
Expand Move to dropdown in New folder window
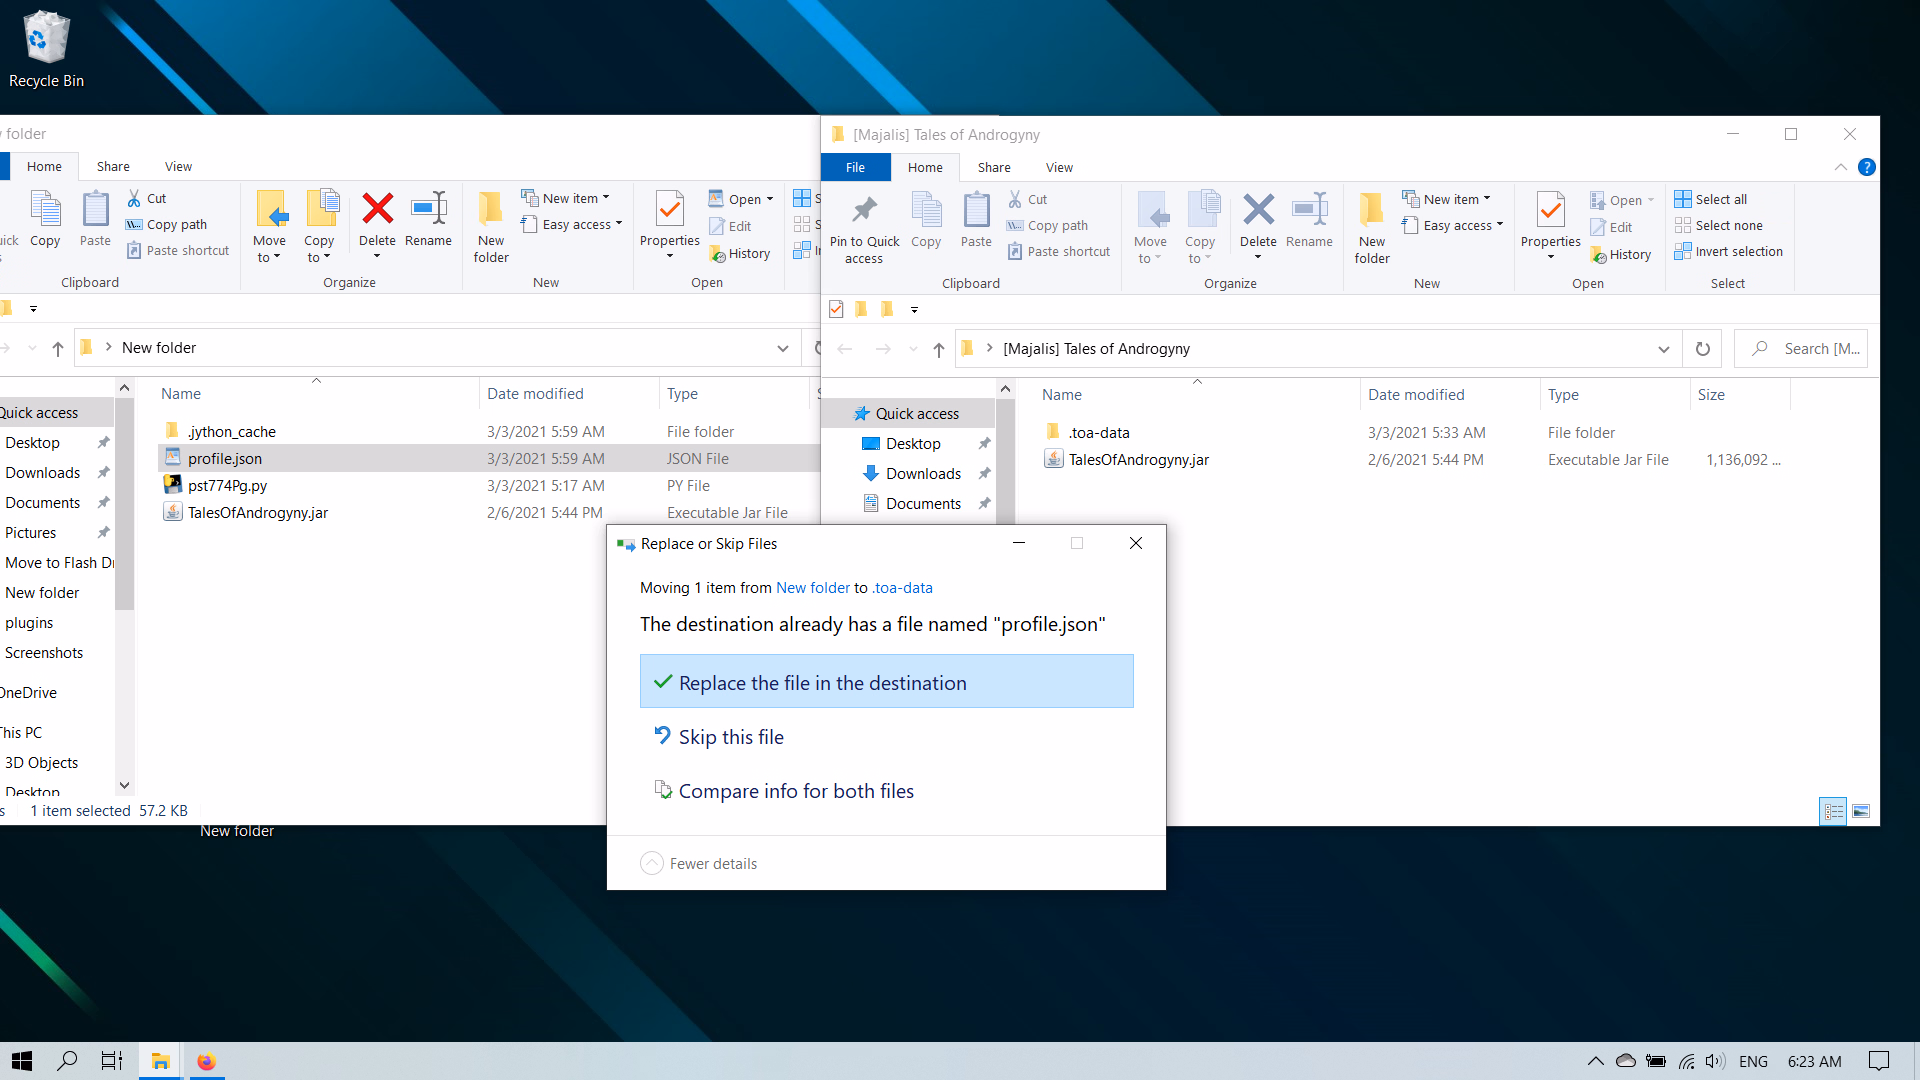(x=269, y=250)
